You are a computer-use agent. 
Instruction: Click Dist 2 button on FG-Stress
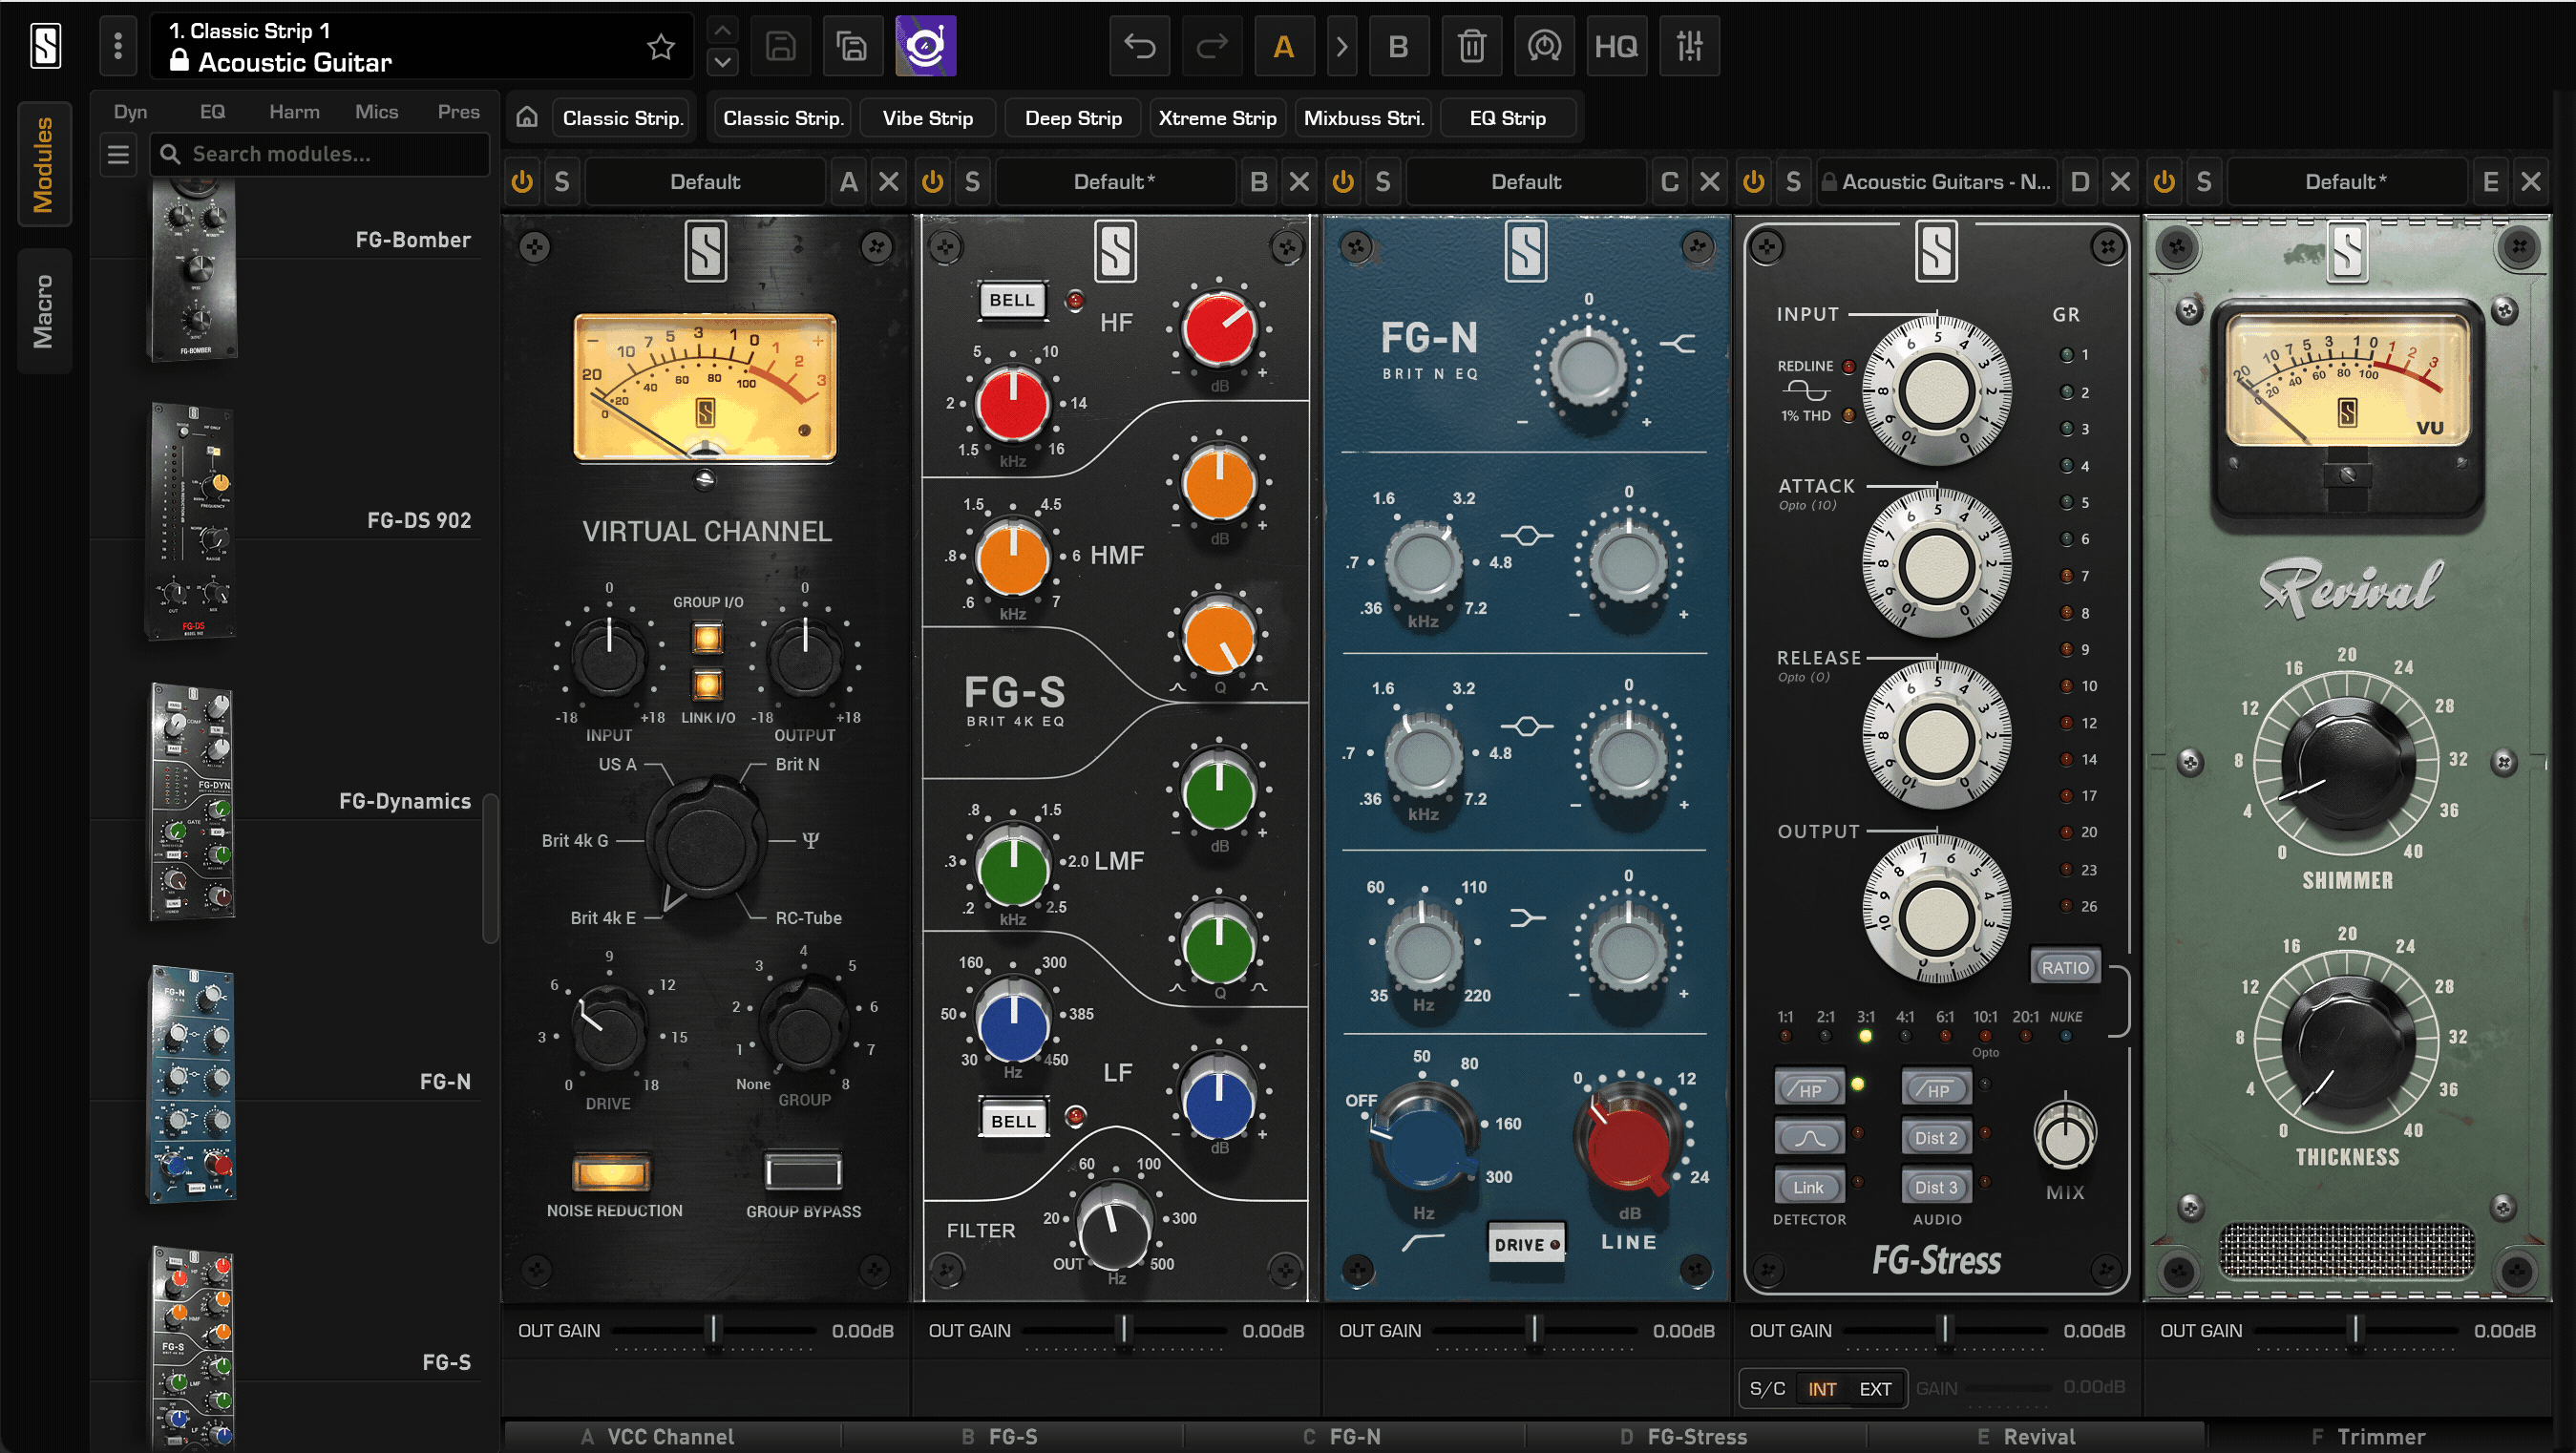(x=1936, y=1137)
